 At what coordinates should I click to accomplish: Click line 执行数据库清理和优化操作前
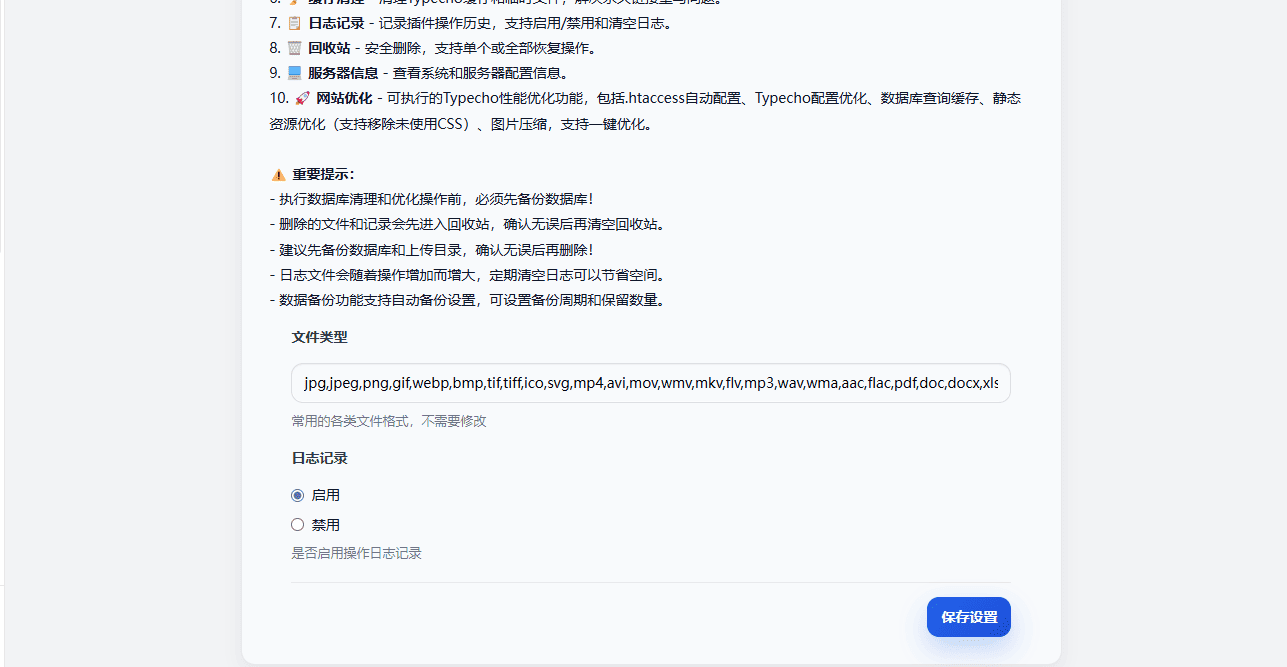point(431,199)
